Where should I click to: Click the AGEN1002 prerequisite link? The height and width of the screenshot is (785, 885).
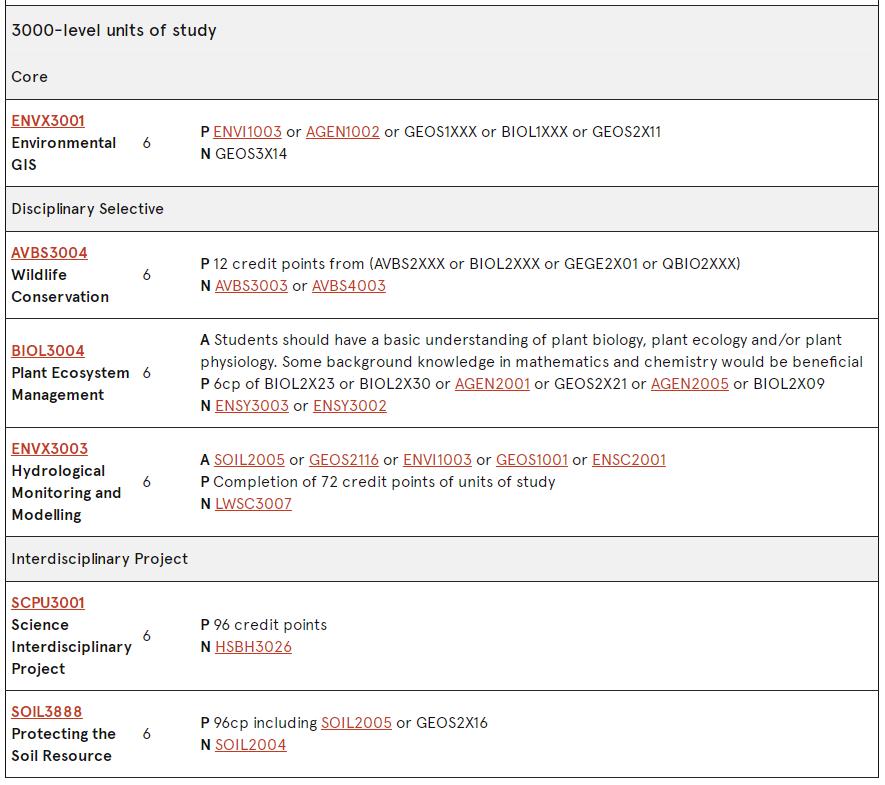pos(343,132)
